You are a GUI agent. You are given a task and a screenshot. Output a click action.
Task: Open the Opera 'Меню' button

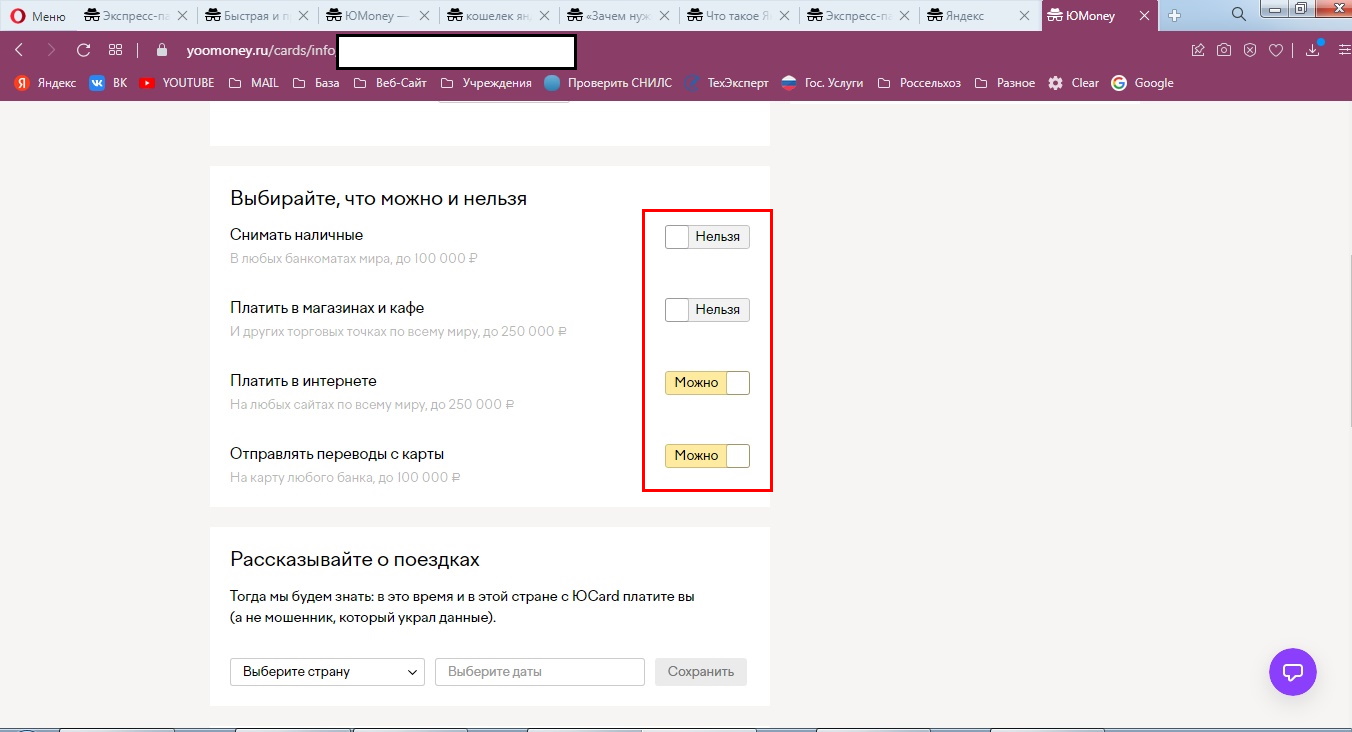point(35,15)
